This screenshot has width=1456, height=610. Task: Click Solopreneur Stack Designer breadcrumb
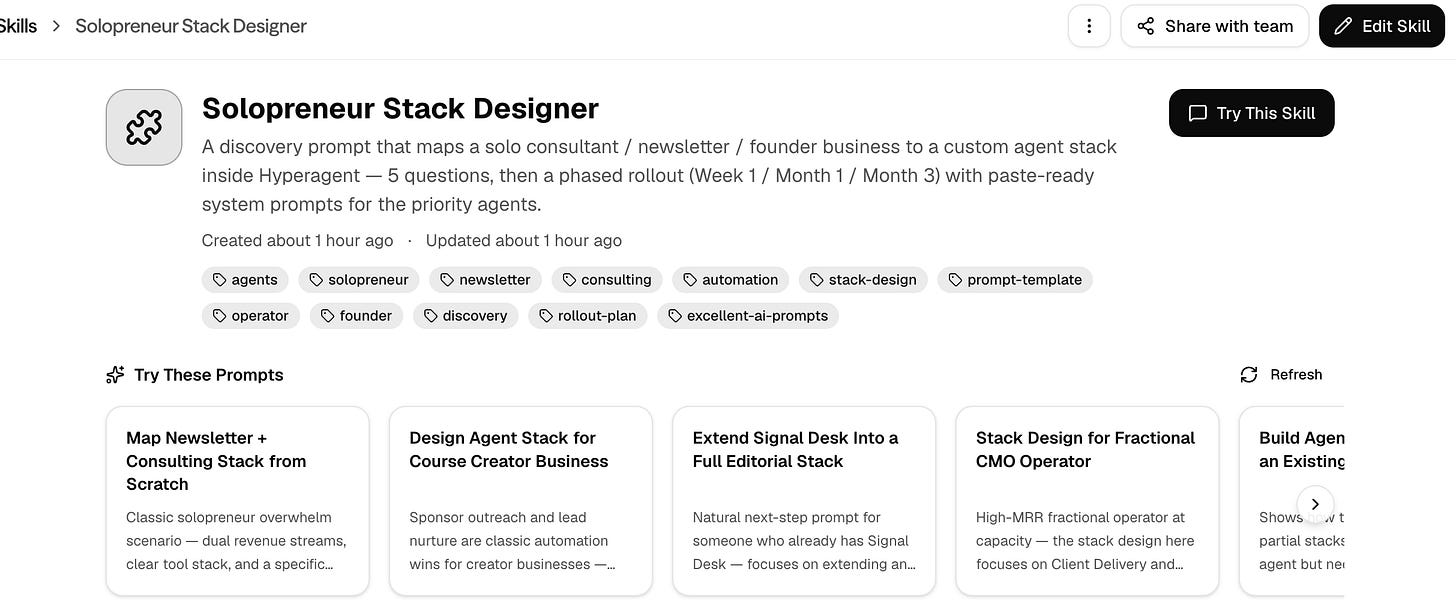[x=191, y=26]
